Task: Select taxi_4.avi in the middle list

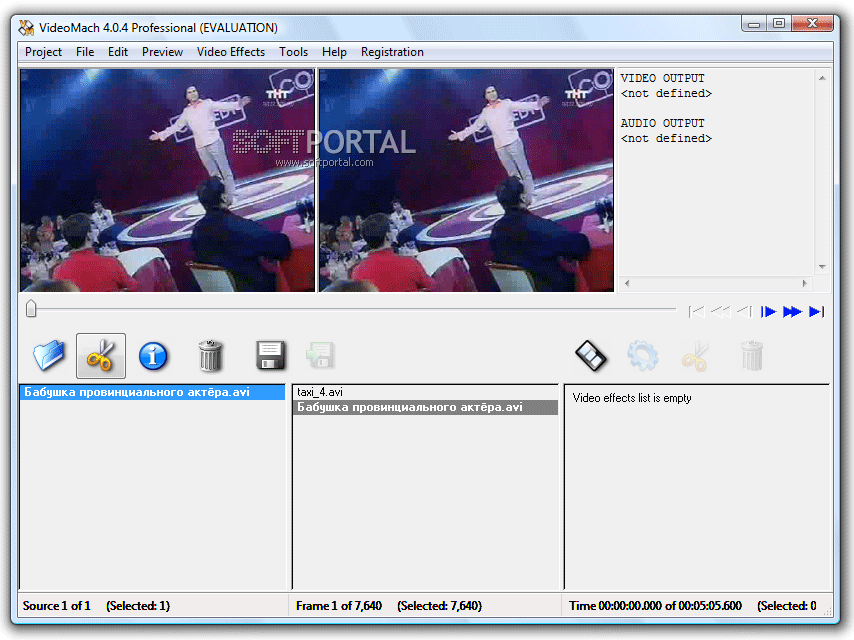Action: pyautogui.click(x=425, y=392)
